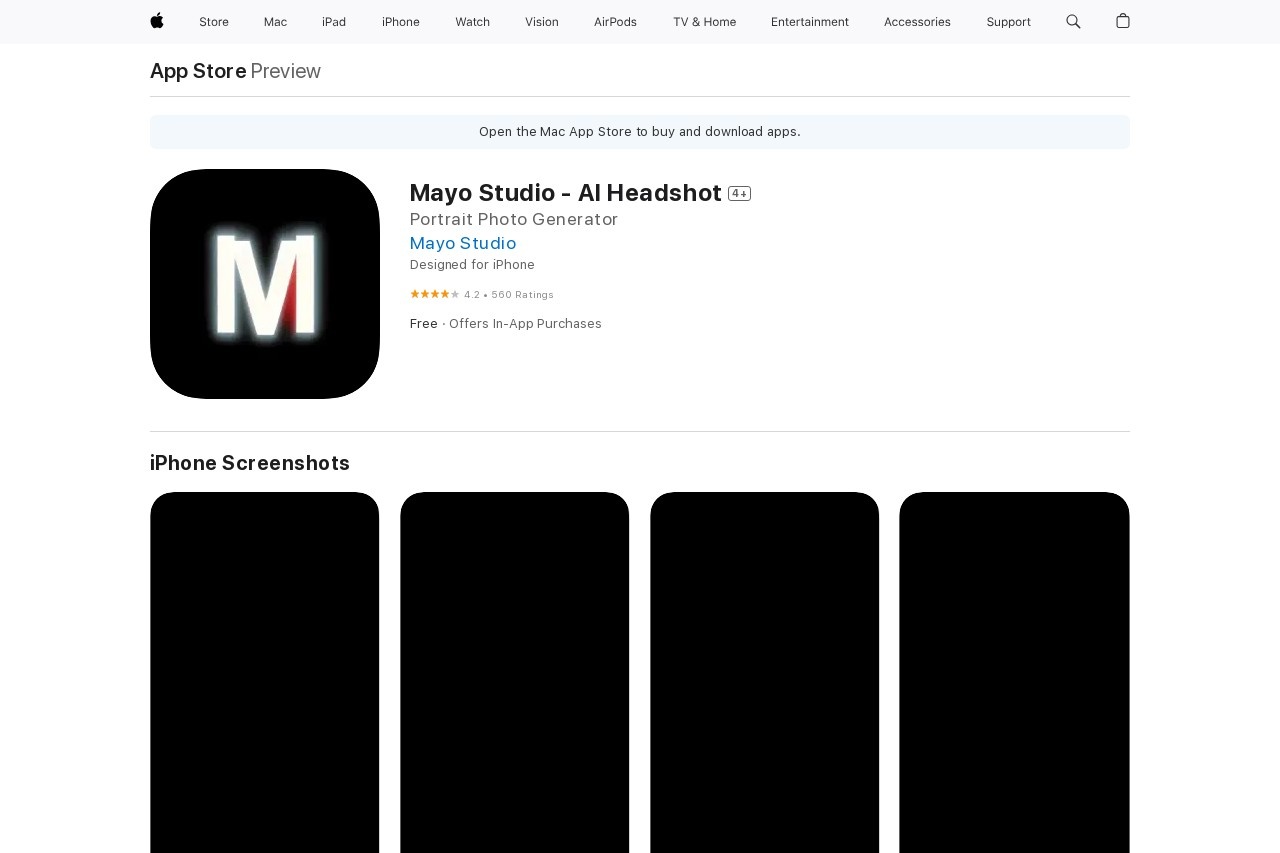Open the AirPods menu
1280x853 pixels.
click(x=615, y=22)
